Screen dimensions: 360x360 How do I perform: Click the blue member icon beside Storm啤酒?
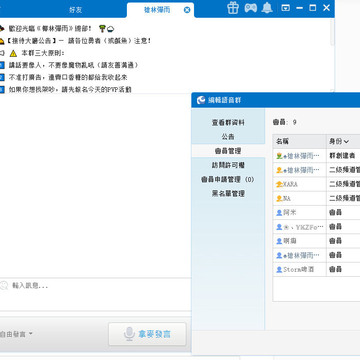(x=279, y=269)
